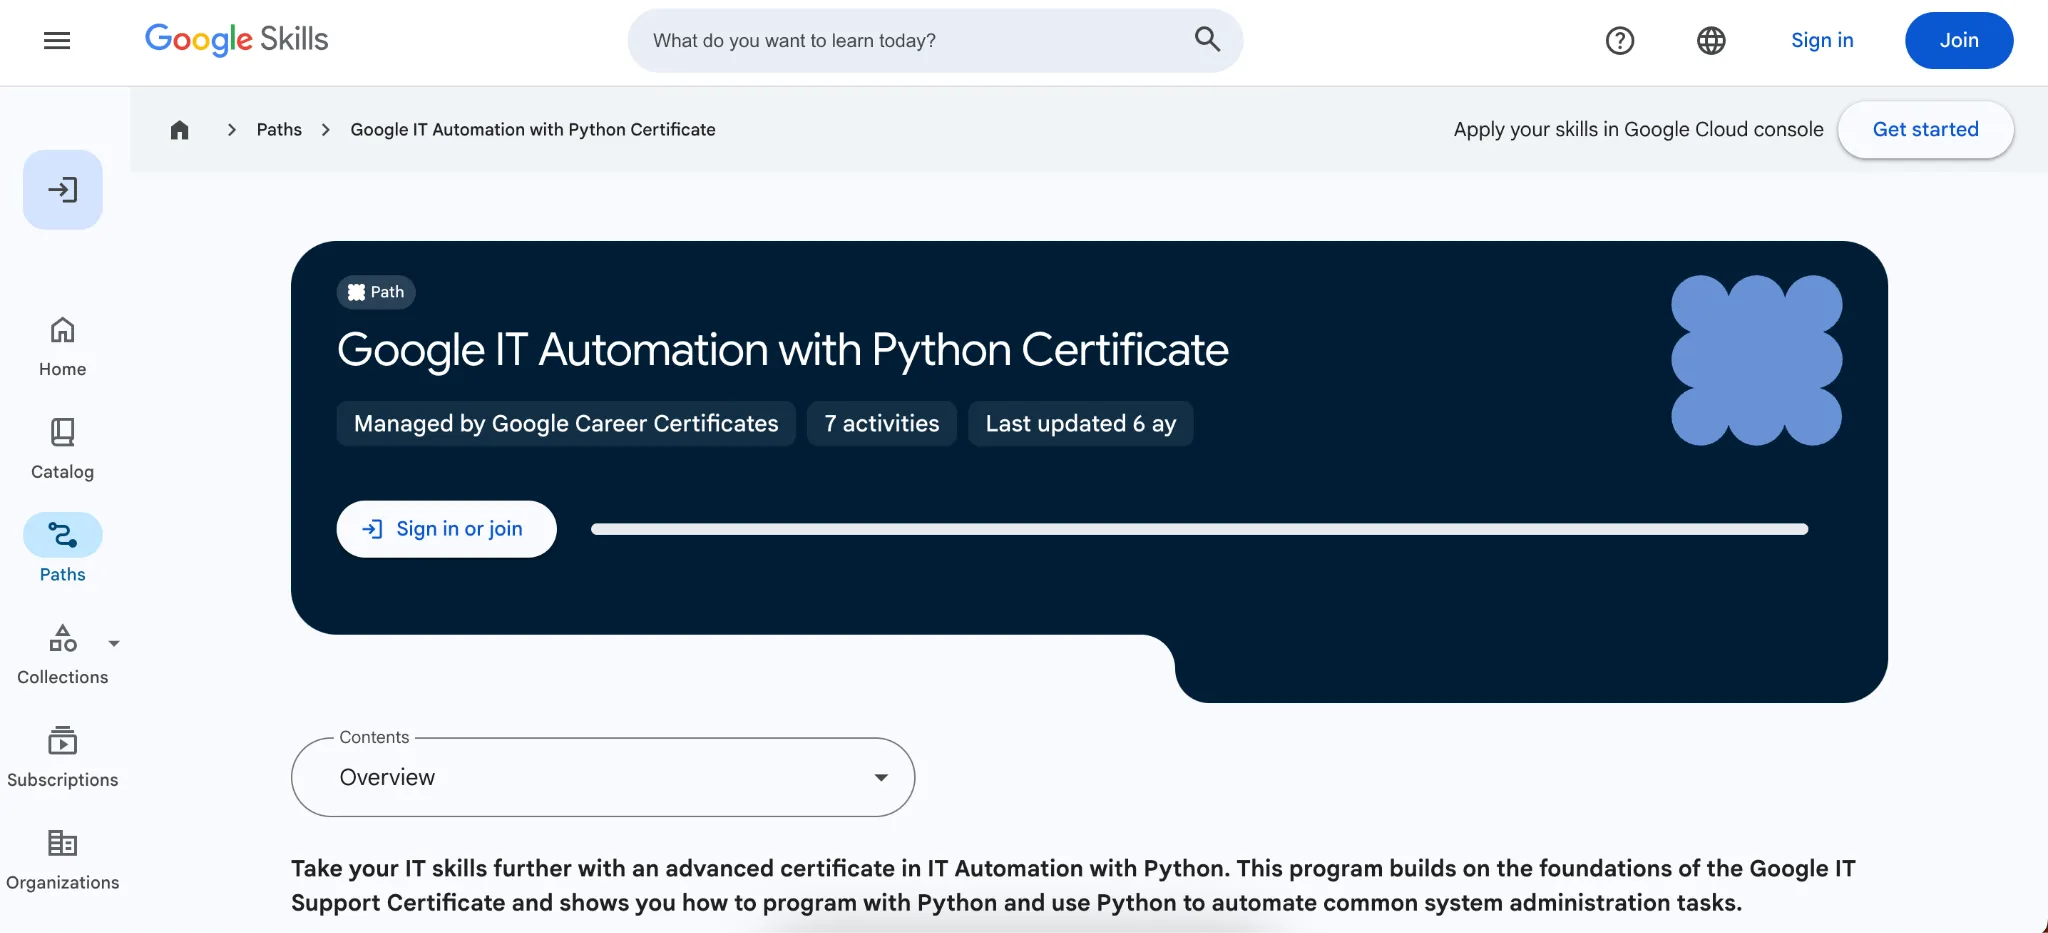Open Paths in the sidebar
This screenshot has width=2048, height=933.
(x=62, y=550)
